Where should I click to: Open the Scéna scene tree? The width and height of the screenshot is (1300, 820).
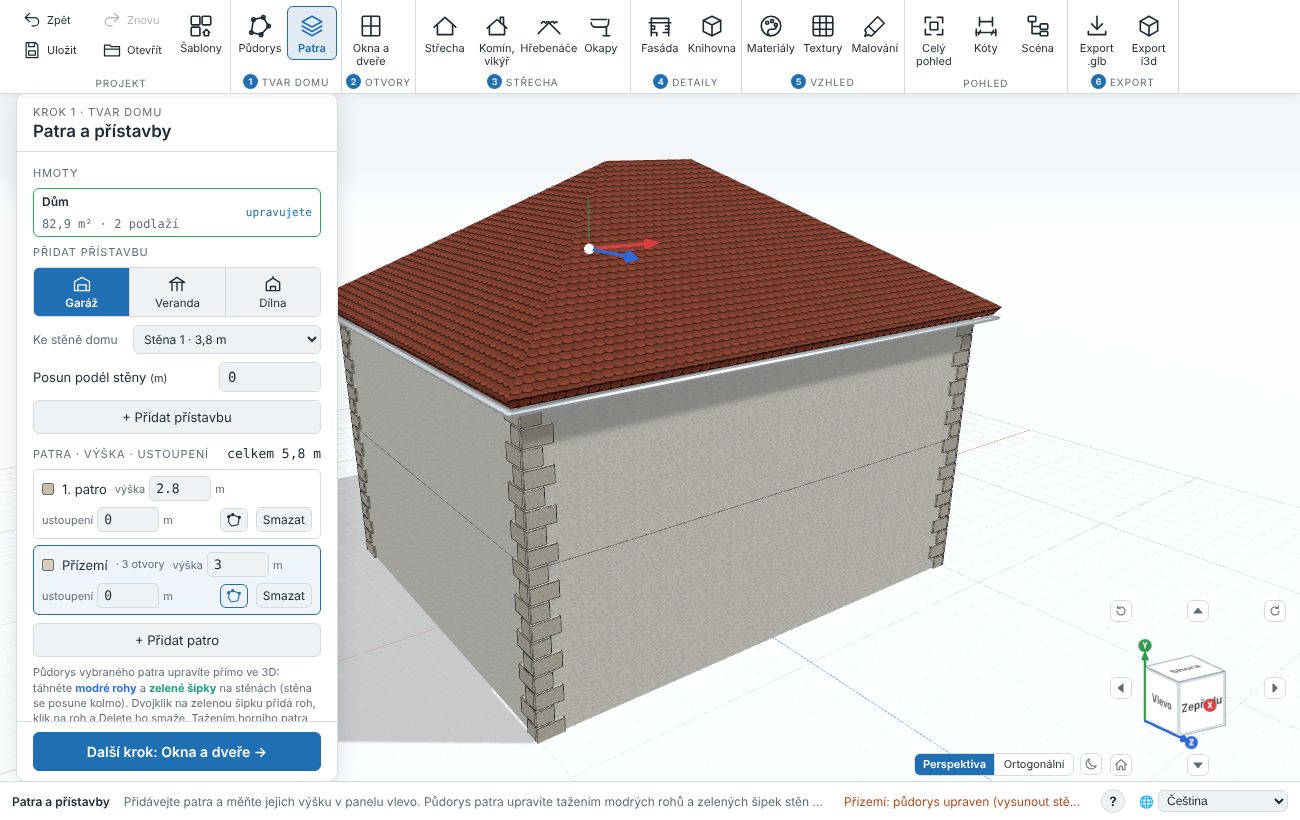point(1037,33)
